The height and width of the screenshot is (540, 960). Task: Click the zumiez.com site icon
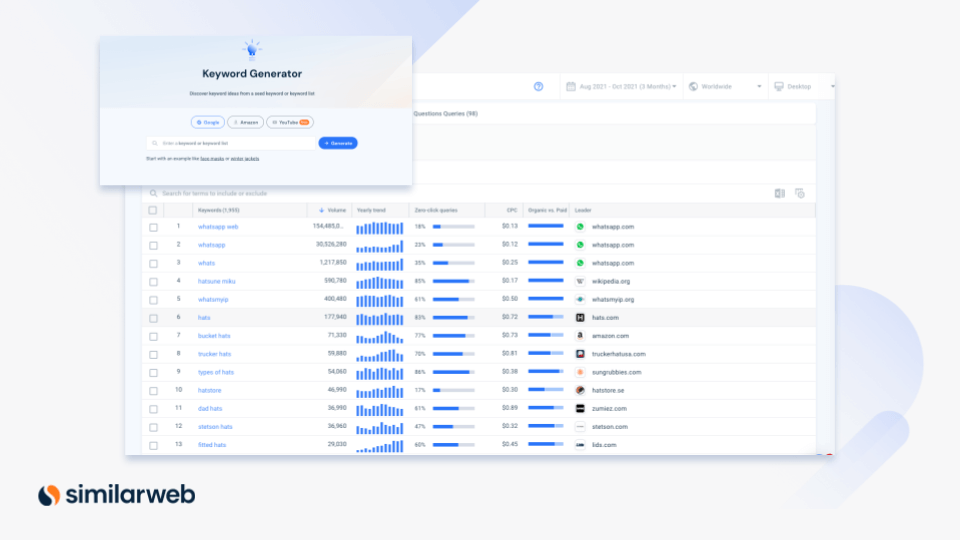[580, 408]
